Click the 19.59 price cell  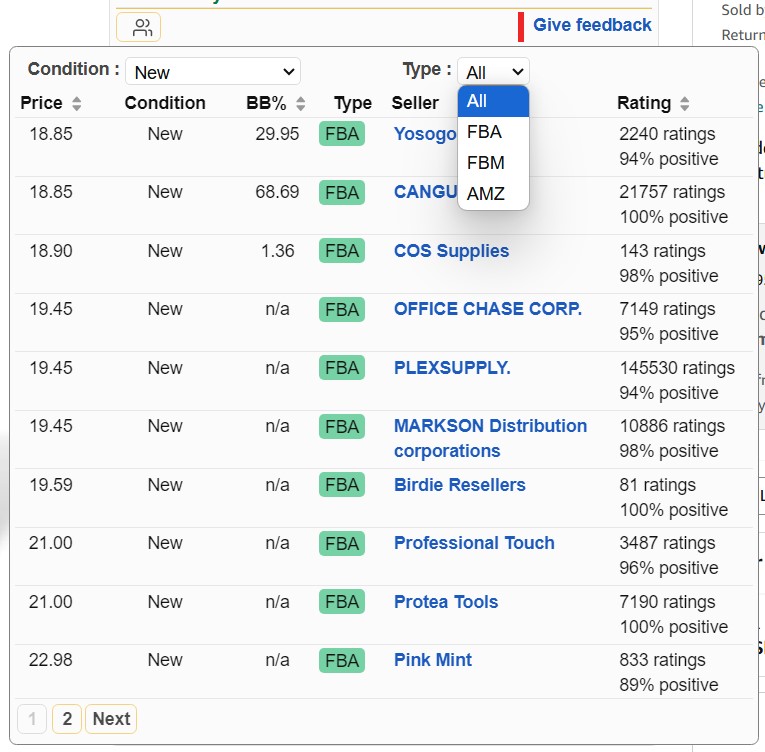pos(51,485)
